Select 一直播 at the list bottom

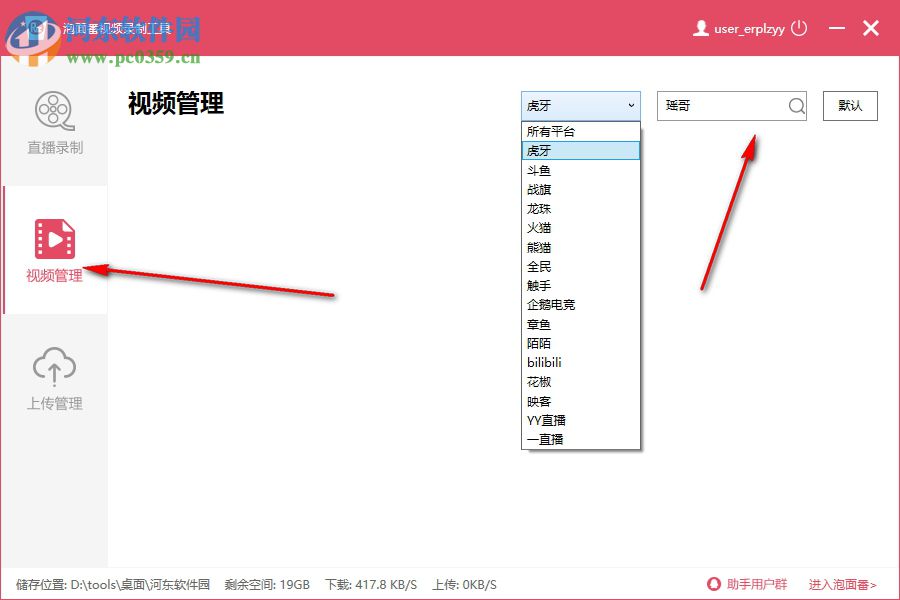[543, 439]
